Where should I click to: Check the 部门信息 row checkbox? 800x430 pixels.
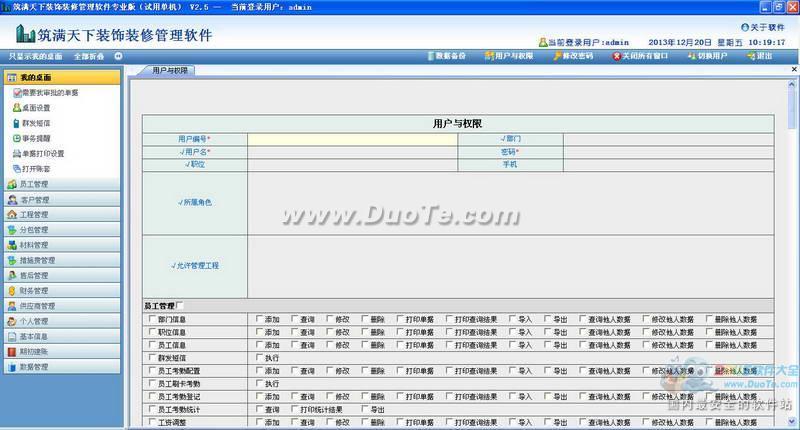152,319
